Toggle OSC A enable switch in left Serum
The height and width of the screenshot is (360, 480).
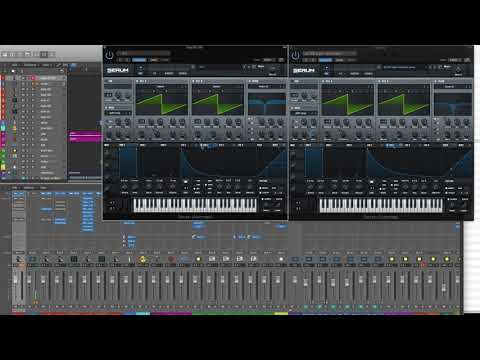pyautogui.click(x=138, y=81)
